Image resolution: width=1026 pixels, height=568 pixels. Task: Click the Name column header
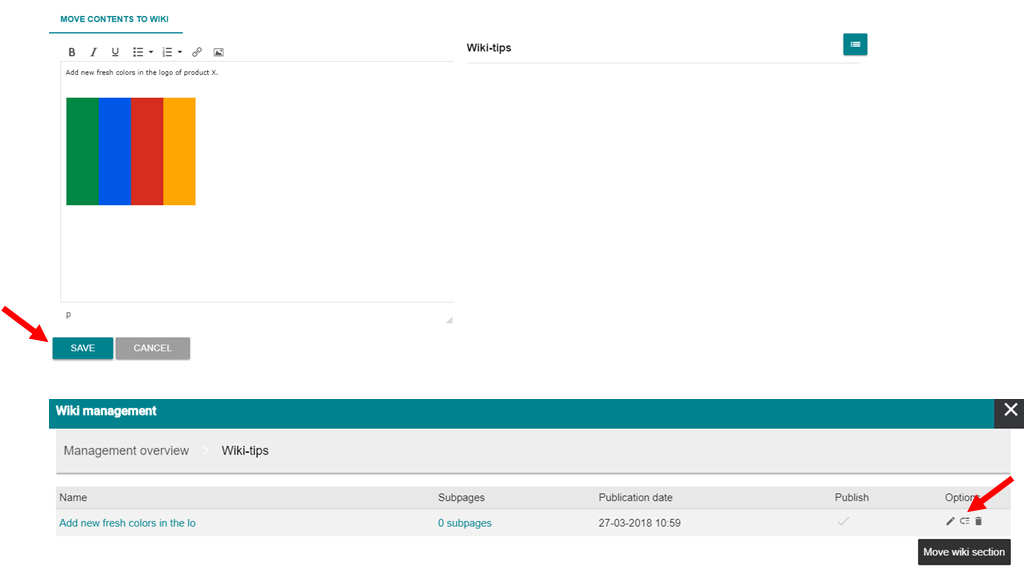coord(73,497)
